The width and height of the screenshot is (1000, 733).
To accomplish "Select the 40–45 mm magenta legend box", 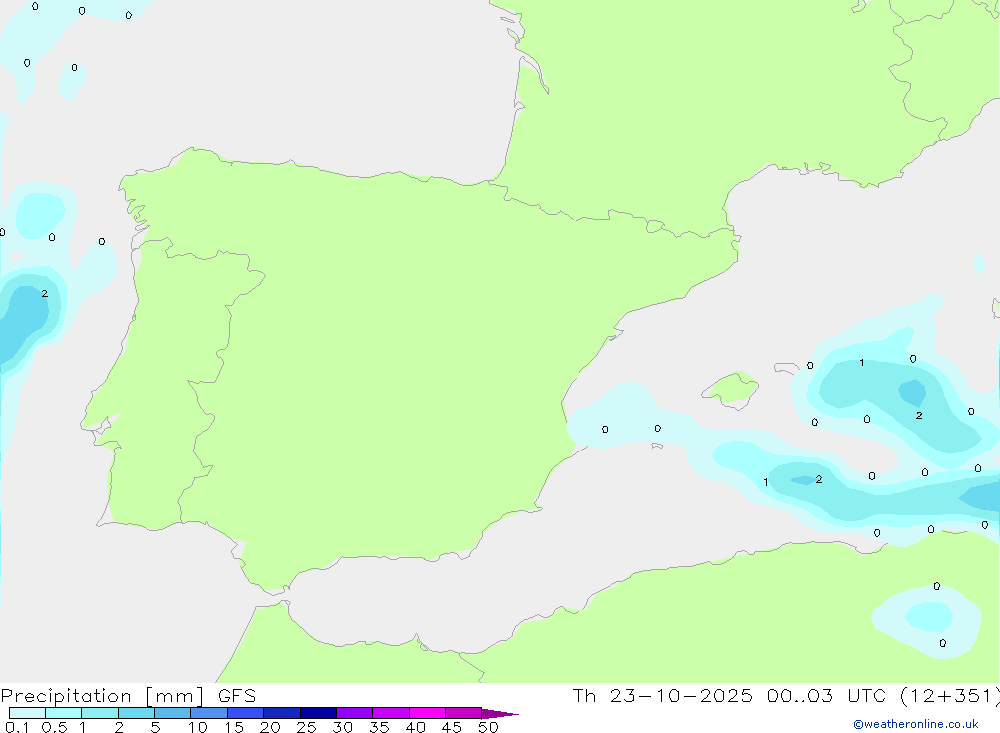I will pos(427,713).
